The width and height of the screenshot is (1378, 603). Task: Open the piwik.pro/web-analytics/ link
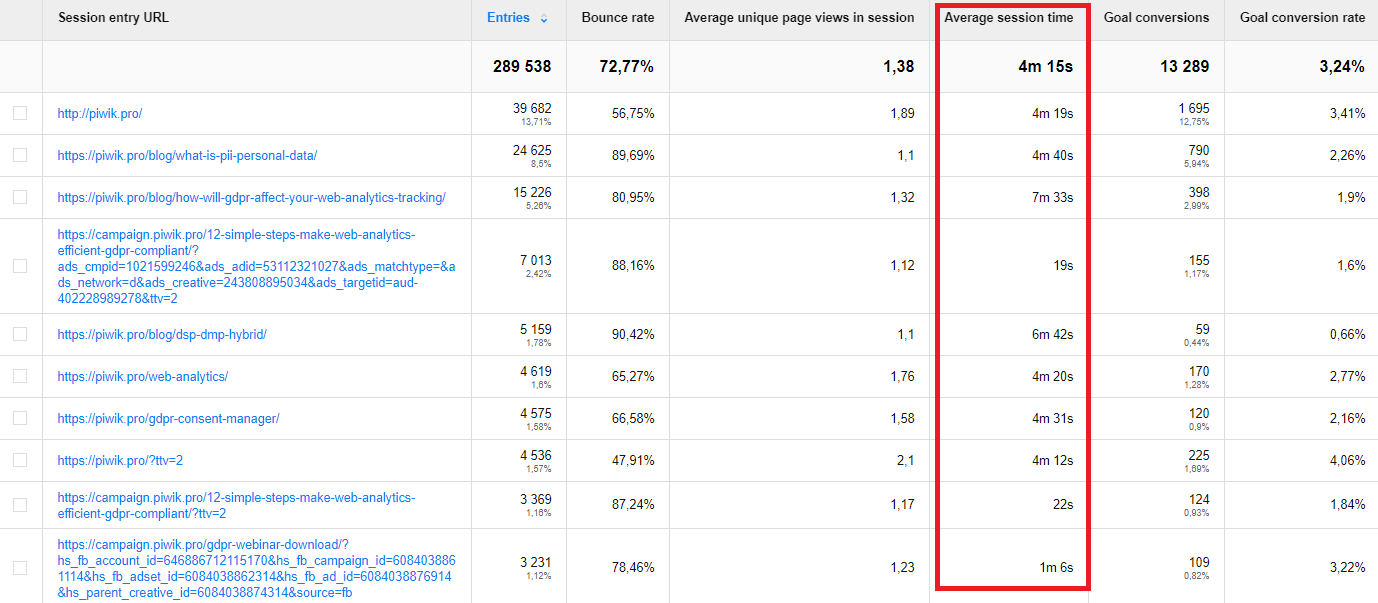click(143, 377)
